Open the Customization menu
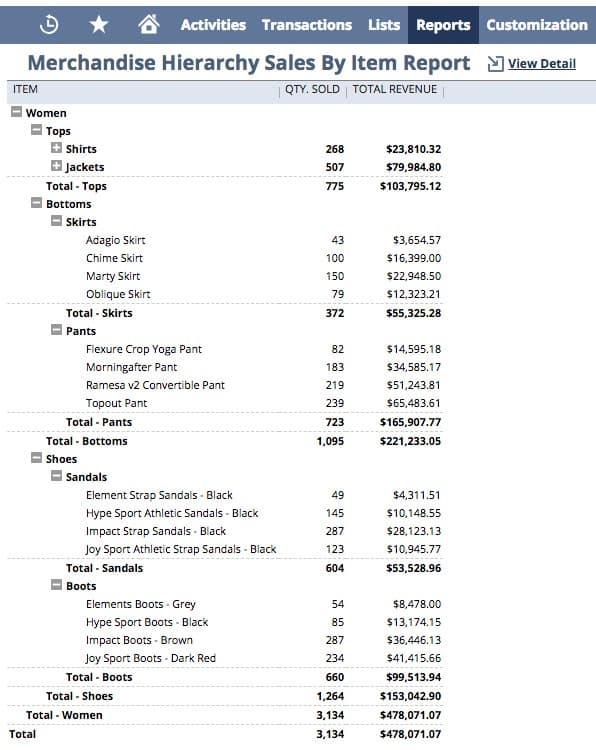The height and width of the screenshot is (750, 596). coord(537,25)
